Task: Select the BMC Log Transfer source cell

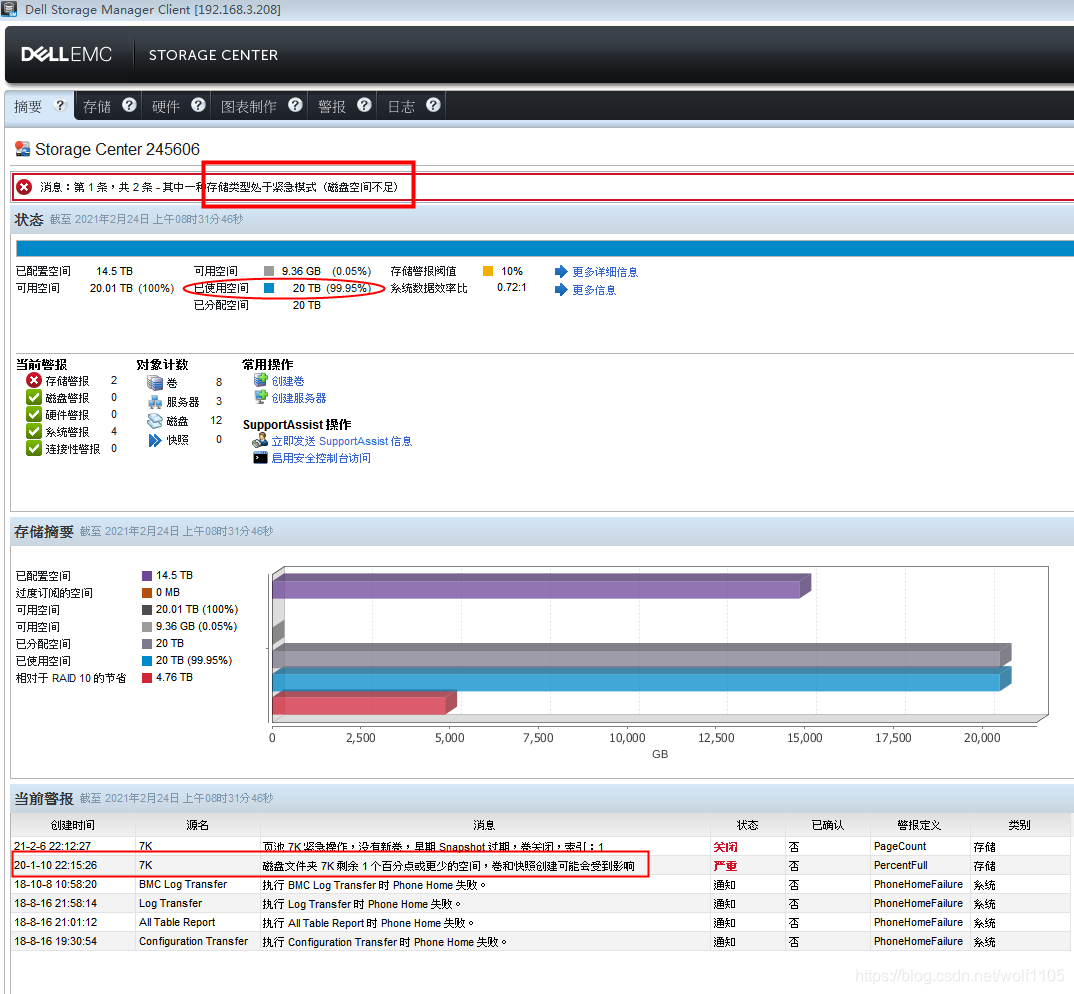Action: tap(197, 884)
